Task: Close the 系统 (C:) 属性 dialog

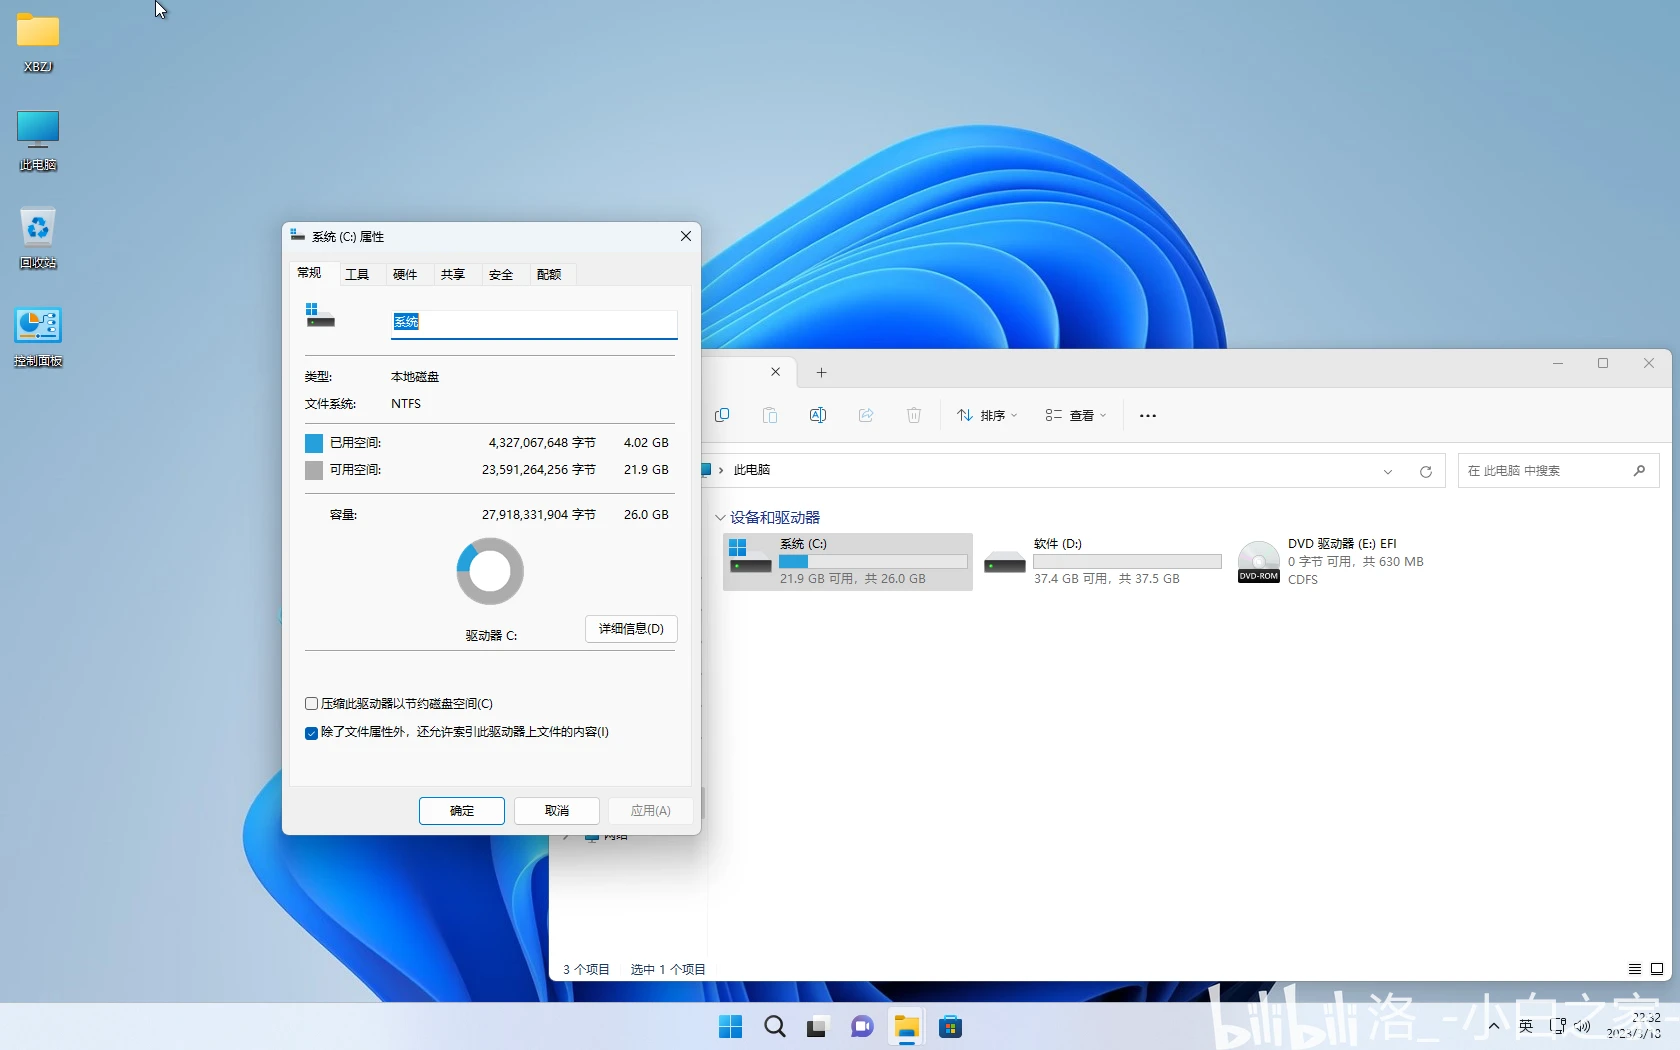Action: pos(686,236)
